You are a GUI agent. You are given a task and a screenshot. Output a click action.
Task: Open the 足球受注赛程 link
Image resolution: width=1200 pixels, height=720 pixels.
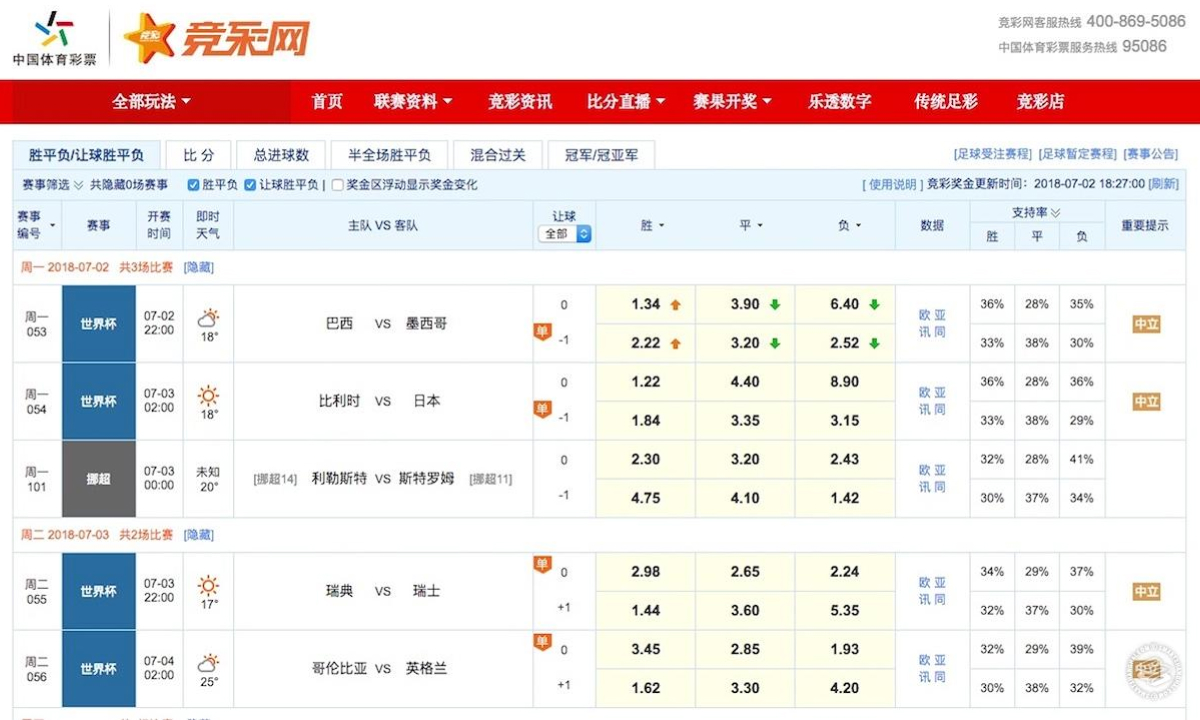(x=992, y=154)
